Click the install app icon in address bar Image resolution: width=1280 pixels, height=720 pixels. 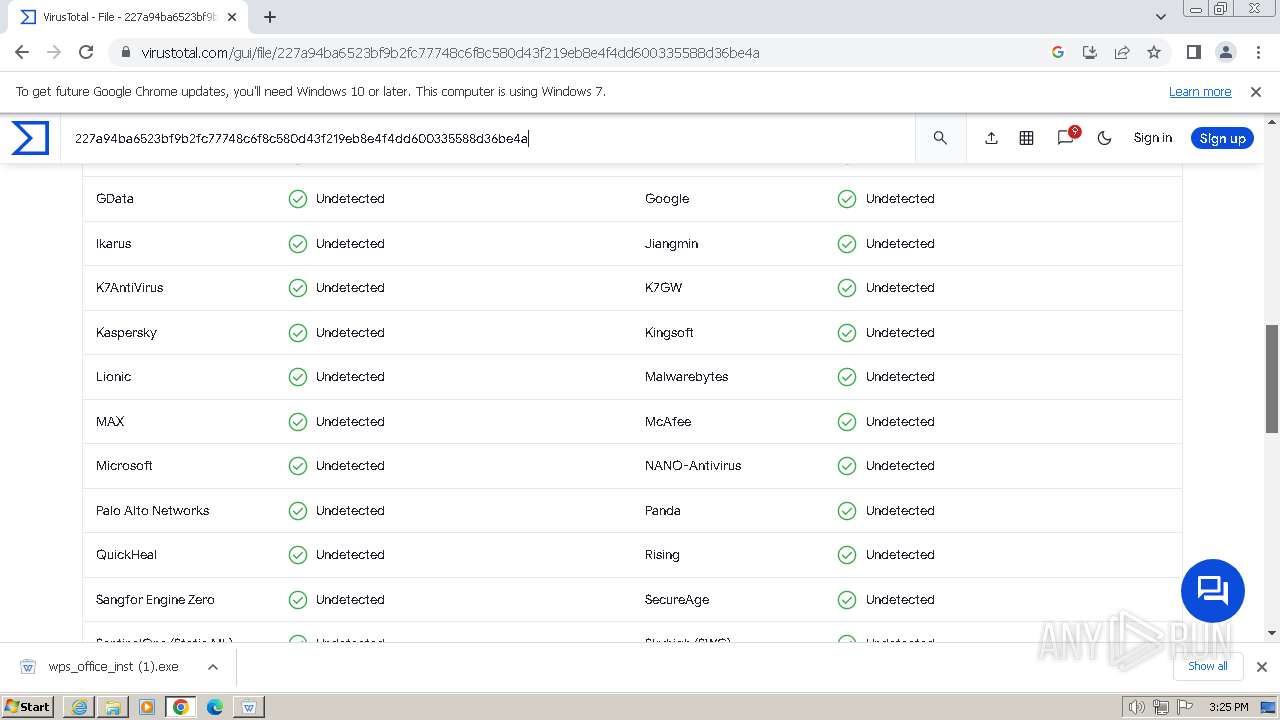point(1090,52)
